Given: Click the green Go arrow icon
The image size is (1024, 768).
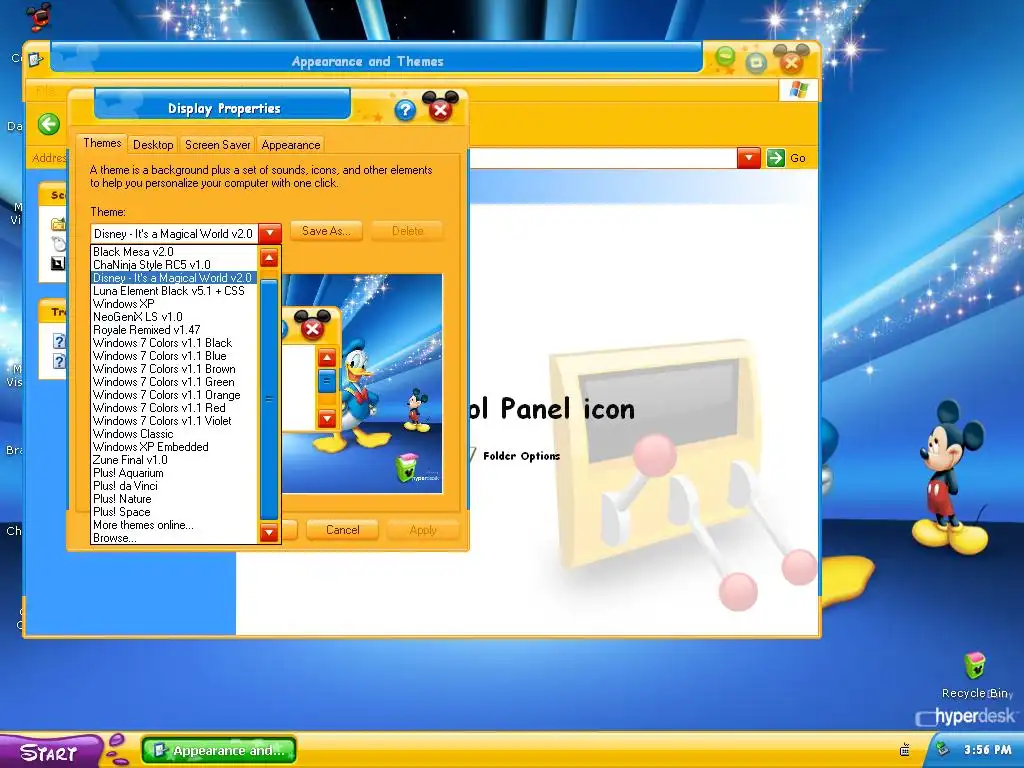Looking at the screenshot, I should [776, 157].
